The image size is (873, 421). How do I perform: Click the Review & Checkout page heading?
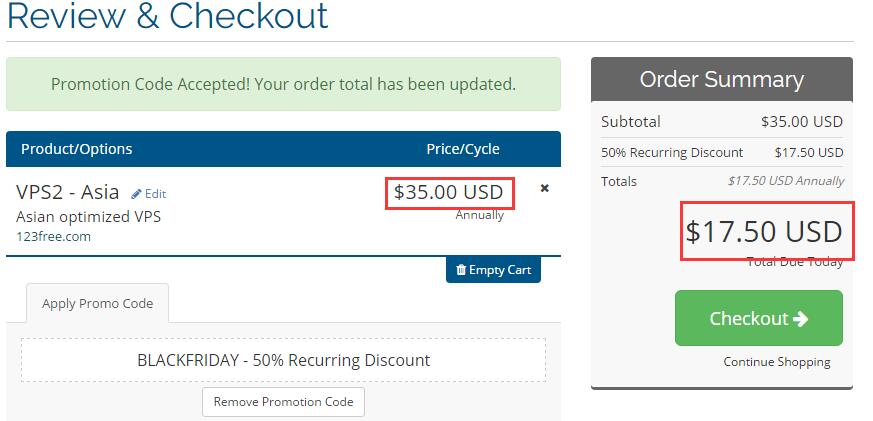coord(167,16)
